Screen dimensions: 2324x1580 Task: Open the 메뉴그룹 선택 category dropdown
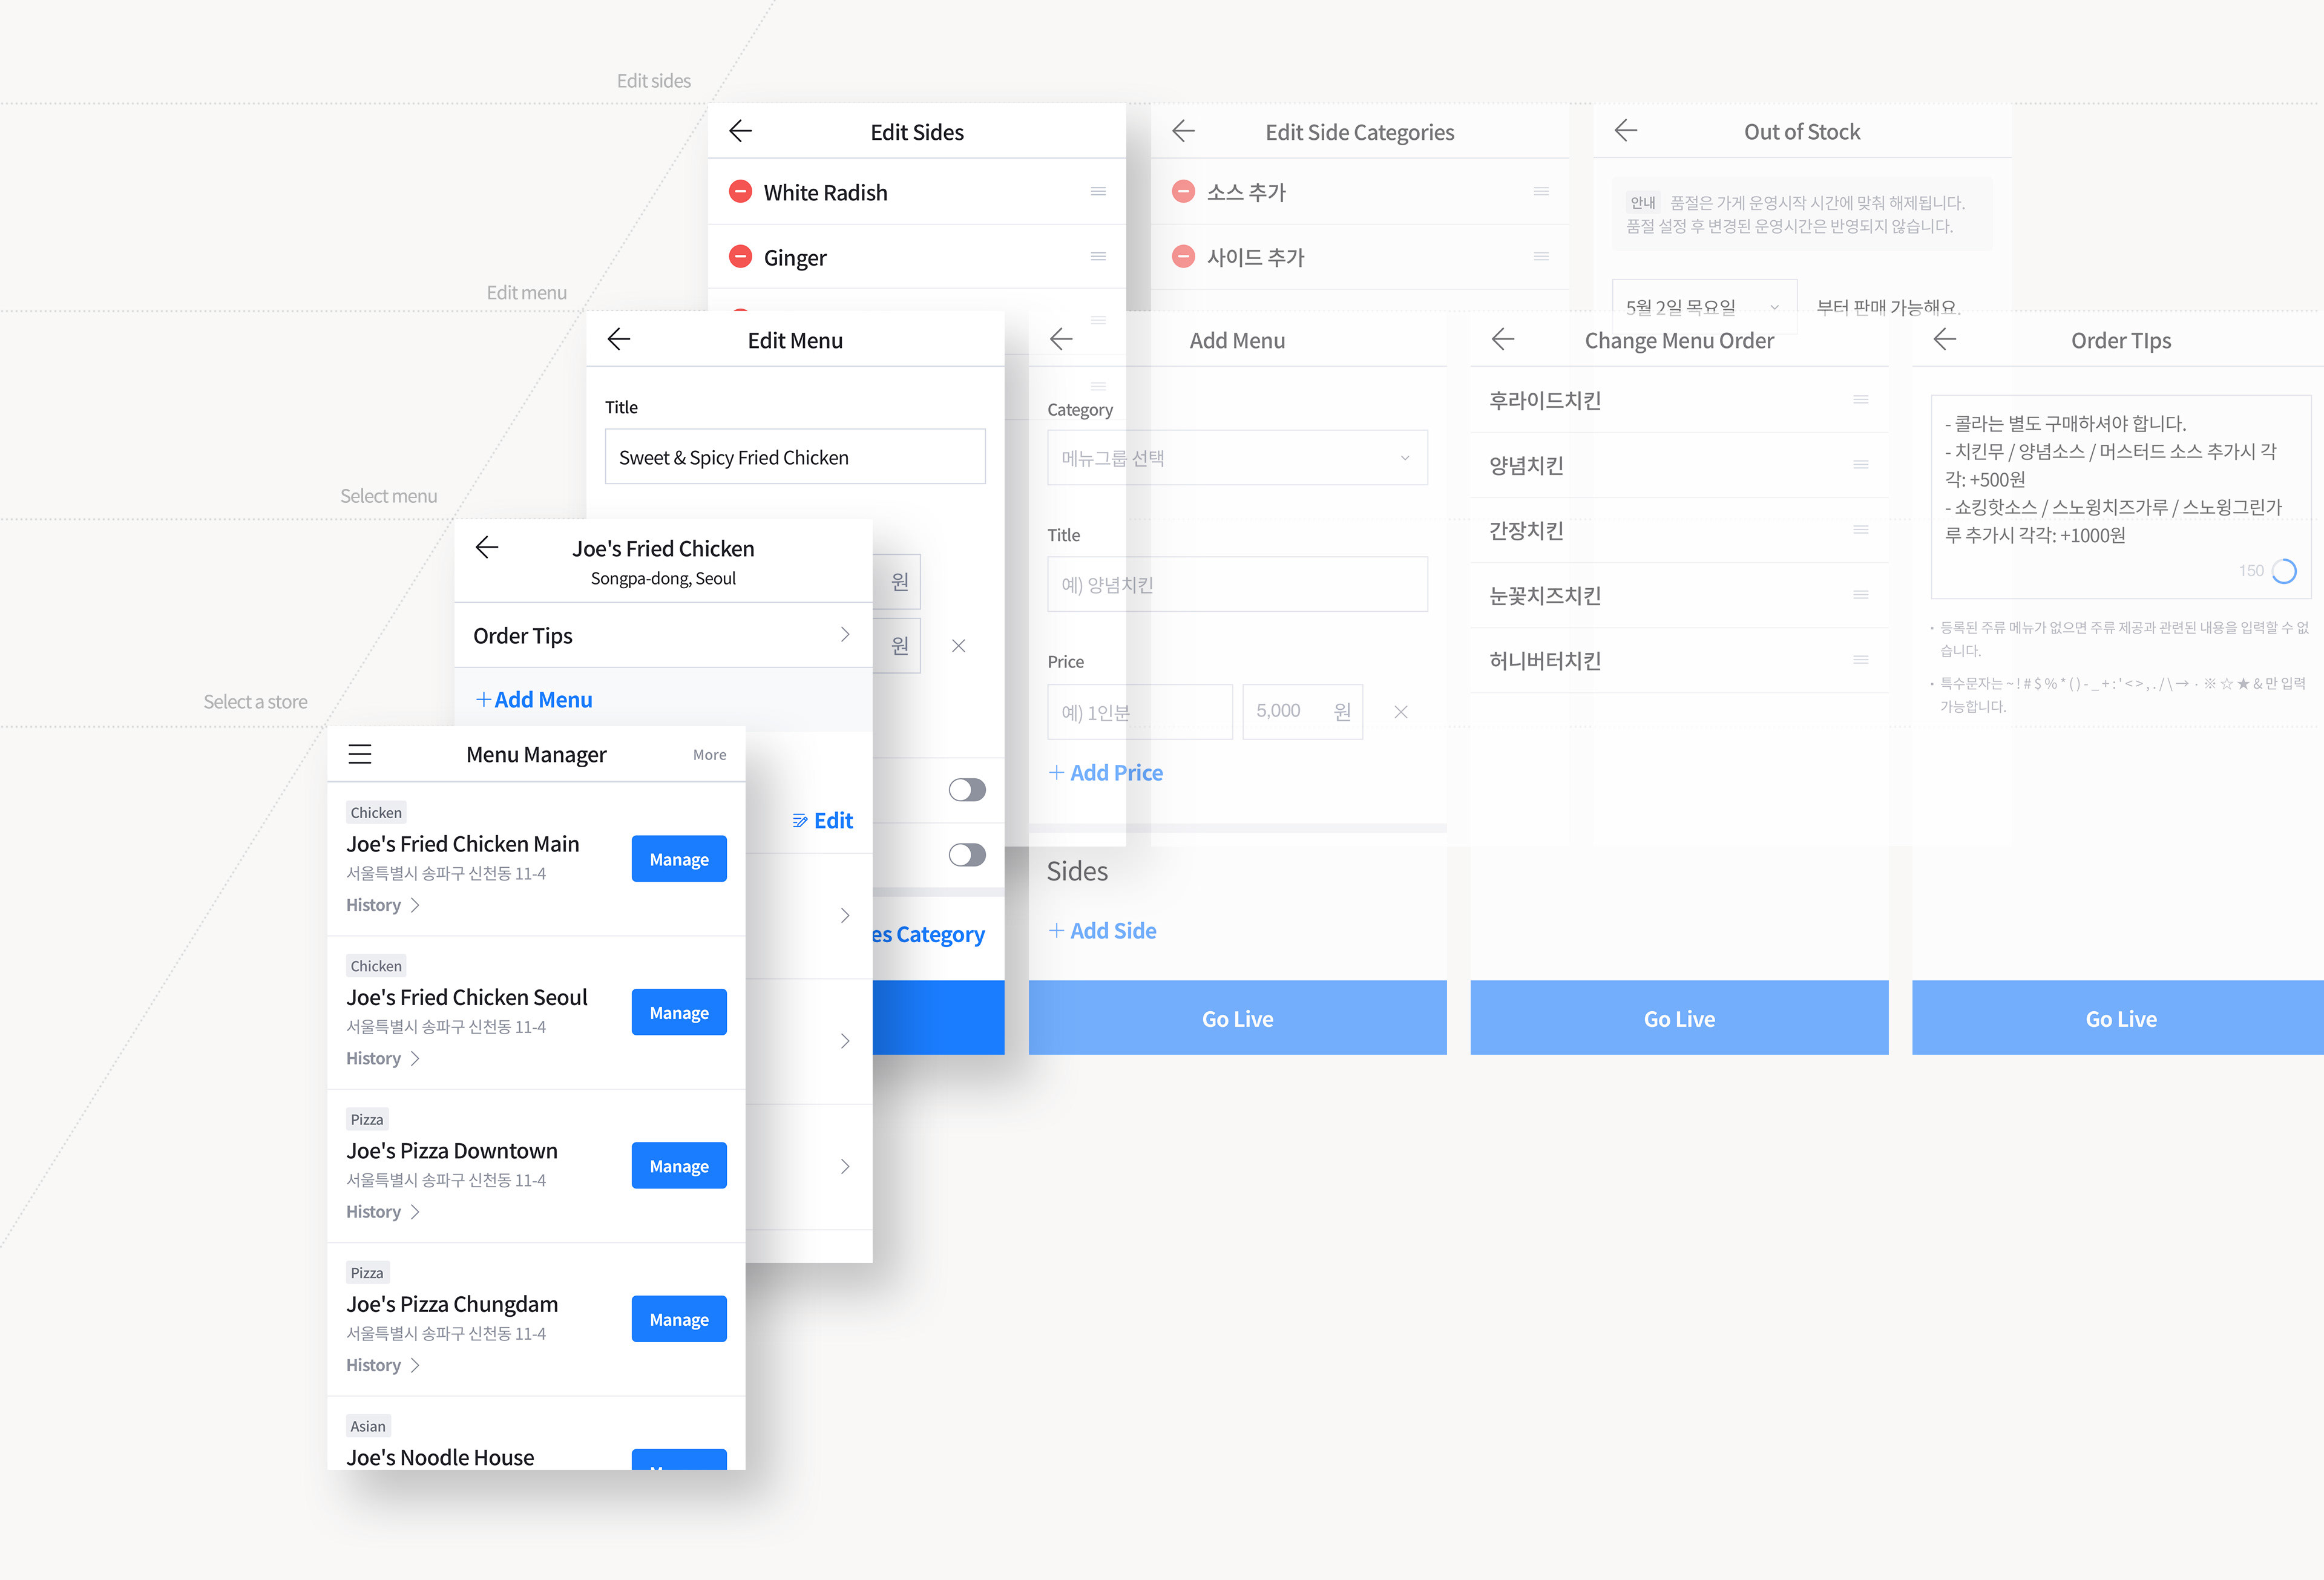(x=1237, y=458)
